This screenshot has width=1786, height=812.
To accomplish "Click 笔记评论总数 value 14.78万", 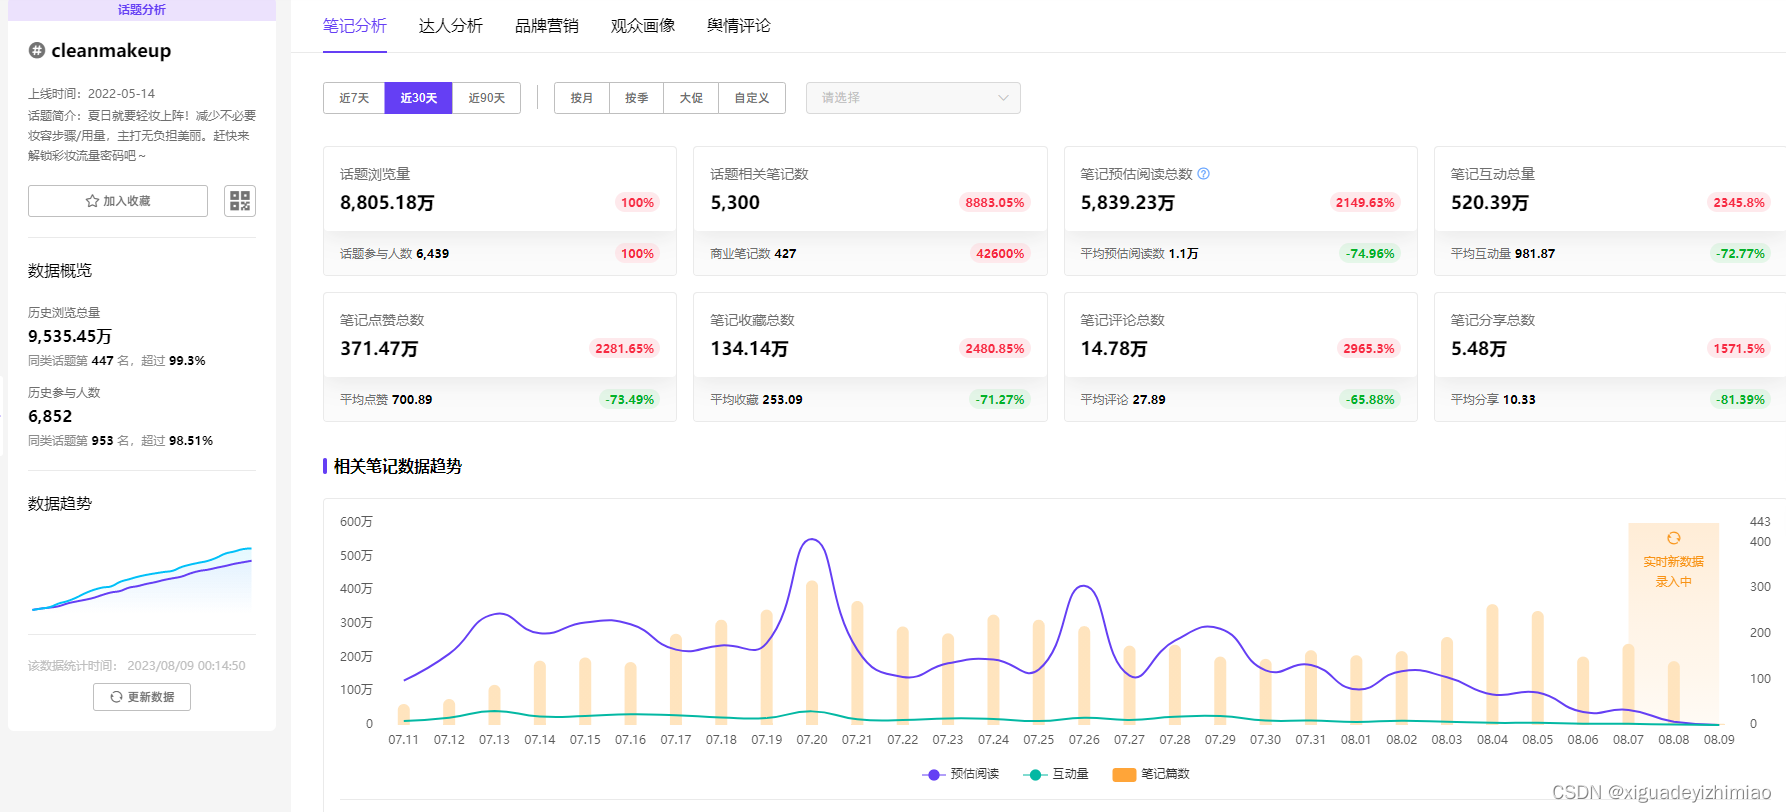I will [1114, 349].
